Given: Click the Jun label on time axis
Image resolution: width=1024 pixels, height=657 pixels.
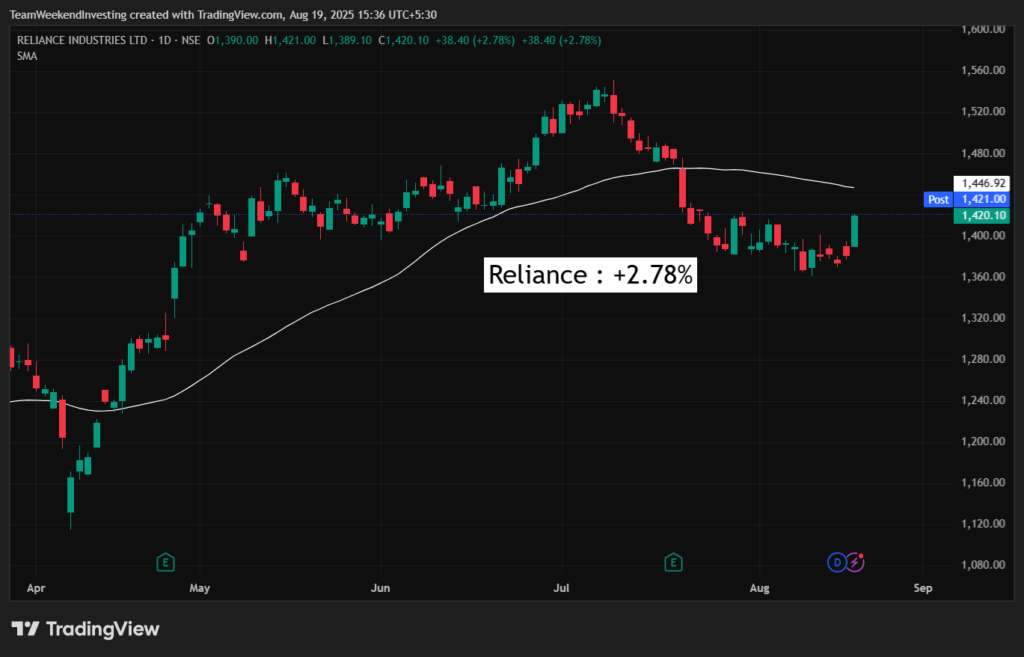Looking at the screenshot, I should click(x=380, y=588).
